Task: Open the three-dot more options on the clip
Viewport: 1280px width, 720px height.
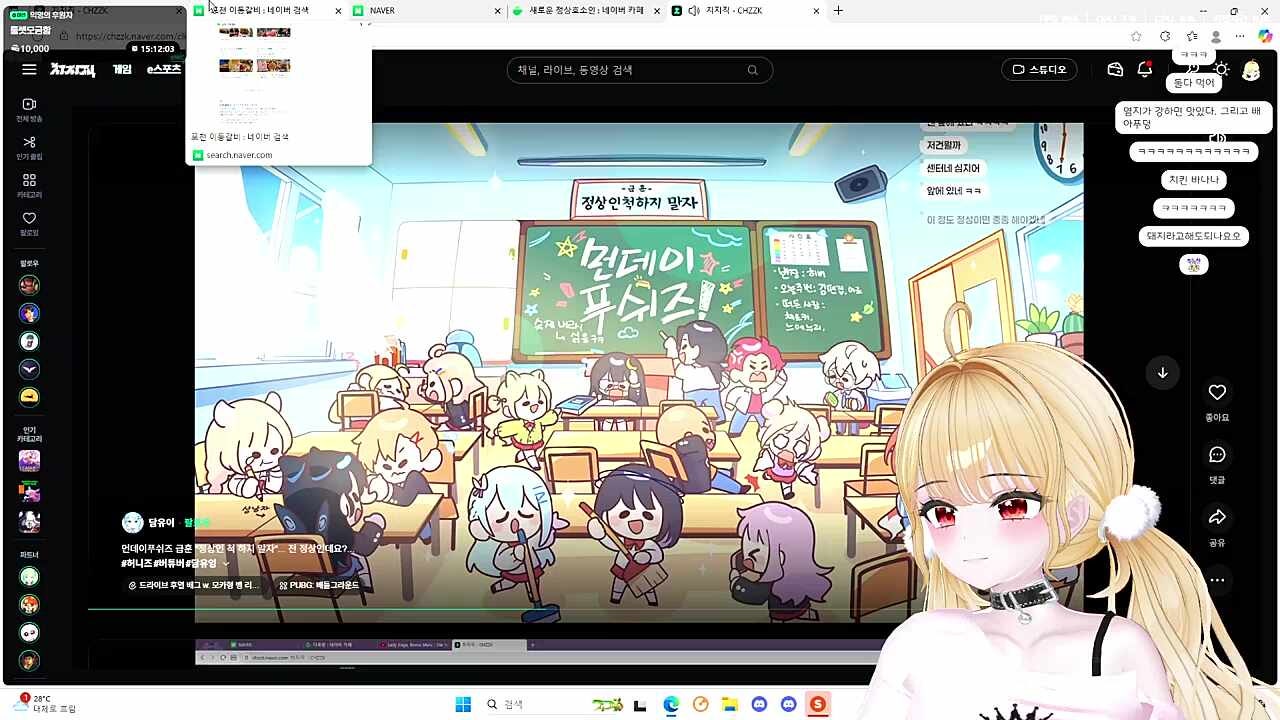Action: pos(1217,580)
